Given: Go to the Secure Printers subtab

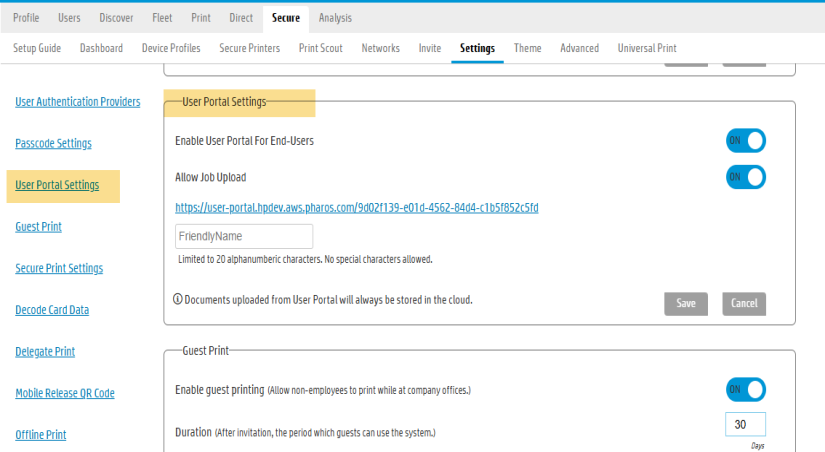Looking at the screenshot, I should pos(249,48).
